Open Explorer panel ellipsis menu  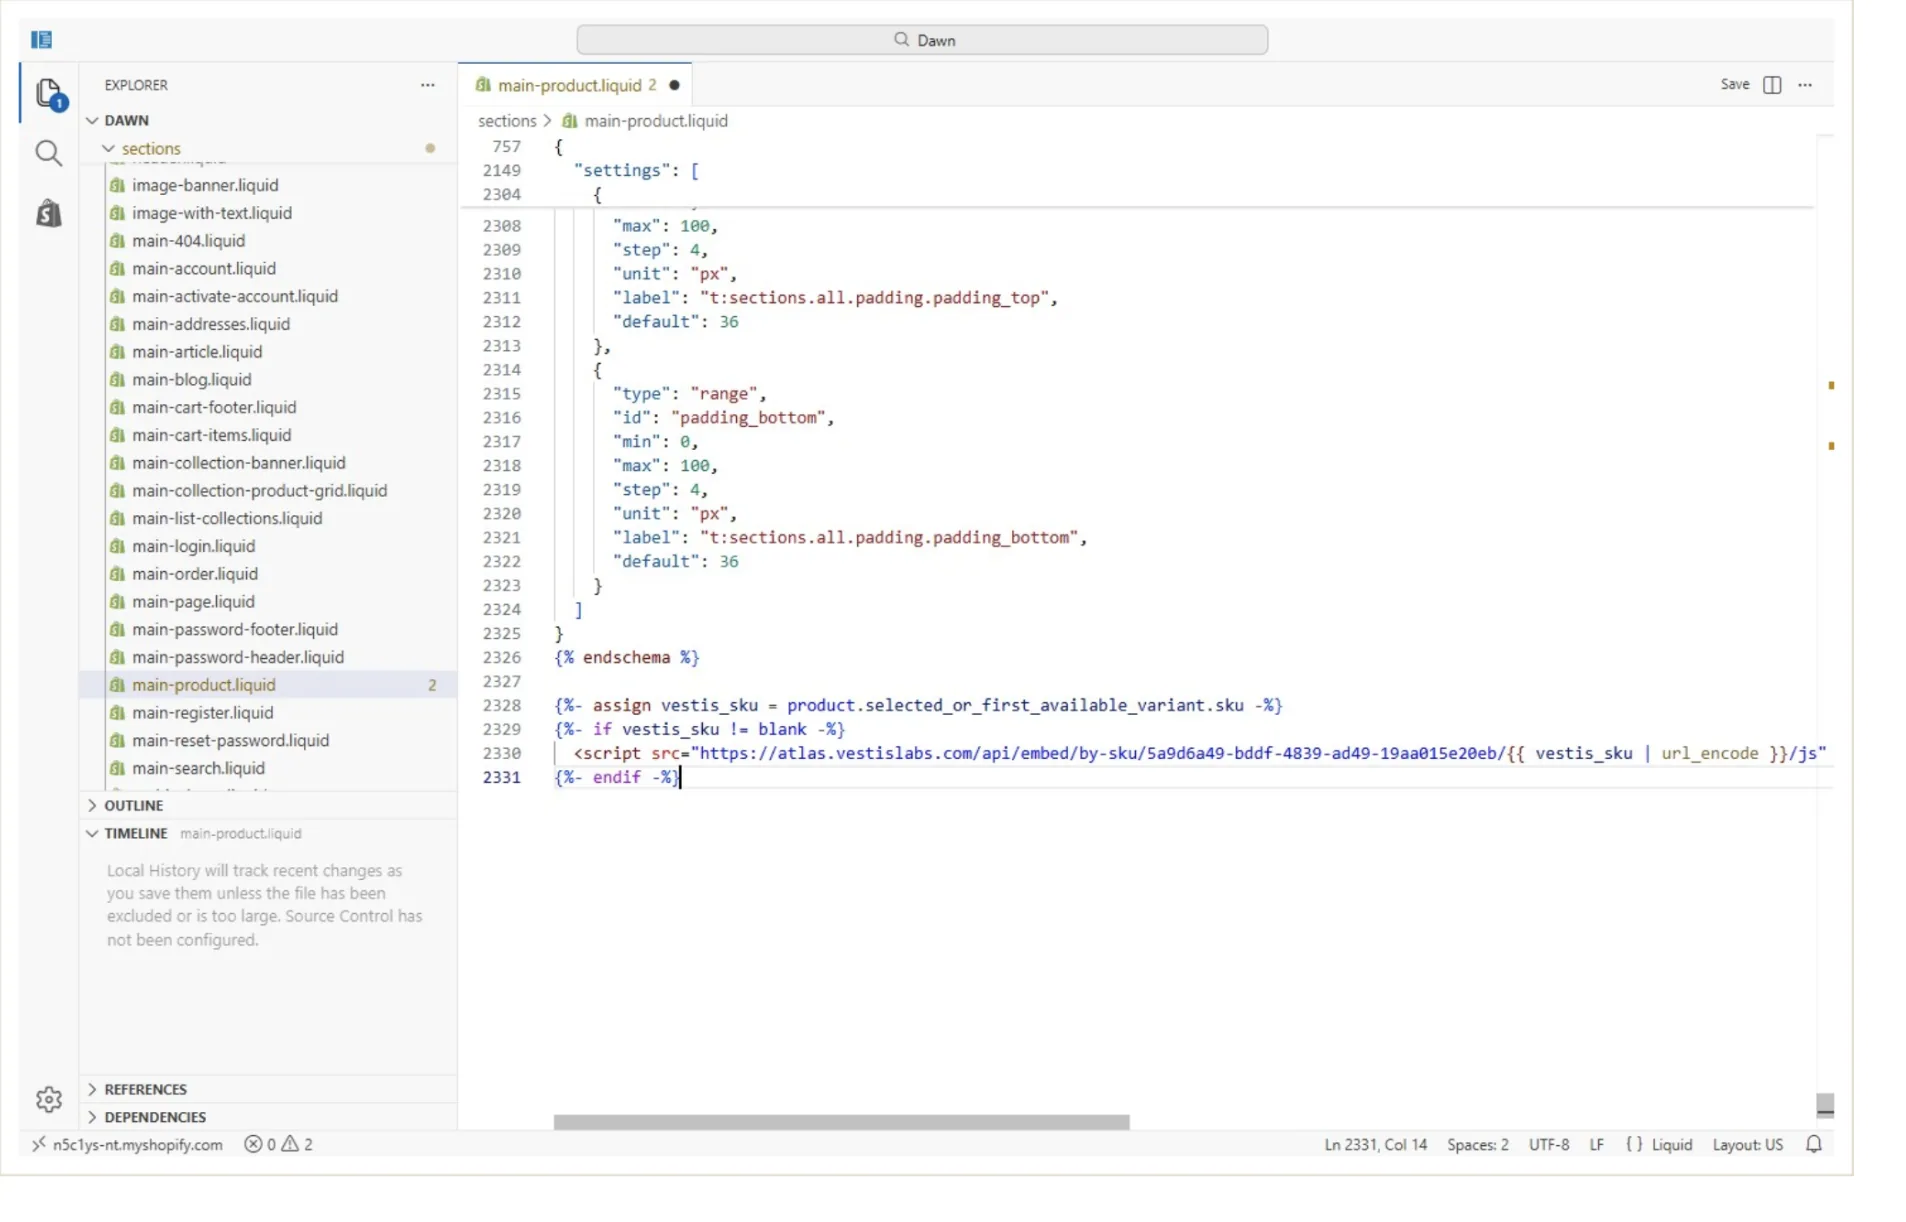click(x=428, y=85)
